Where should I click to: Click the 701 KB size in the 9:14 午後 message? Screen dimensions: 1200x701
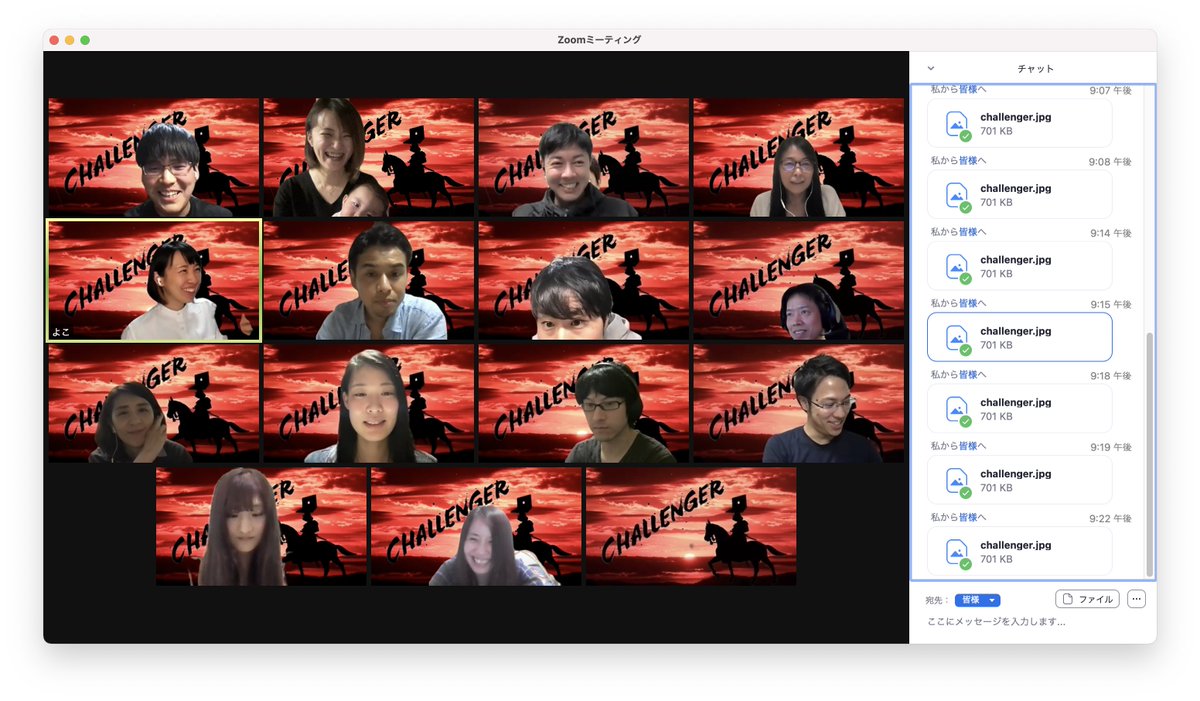coord(996,274)
